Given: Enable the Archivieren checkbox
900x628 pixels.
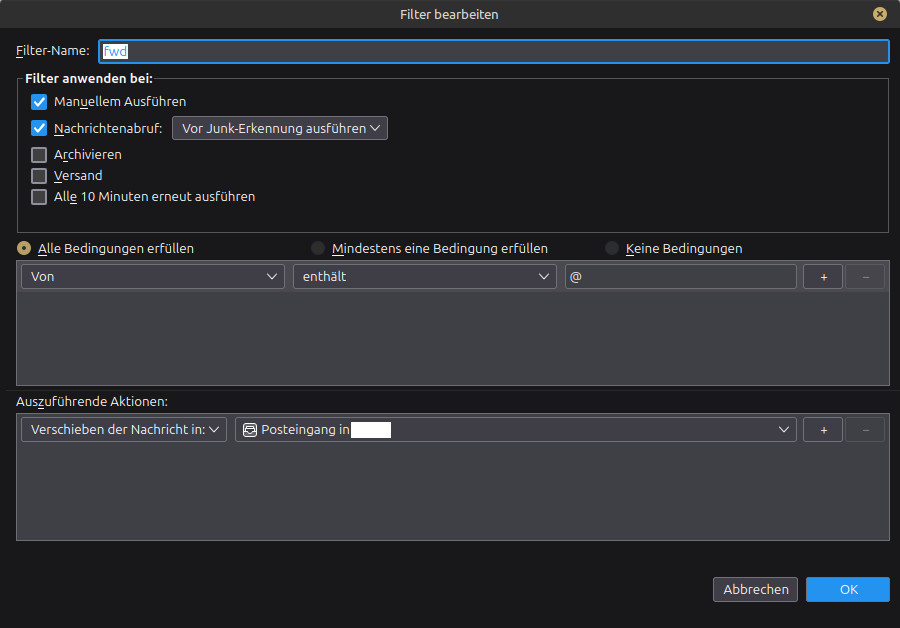Looking at the screenshot, I should click(39, 155).
